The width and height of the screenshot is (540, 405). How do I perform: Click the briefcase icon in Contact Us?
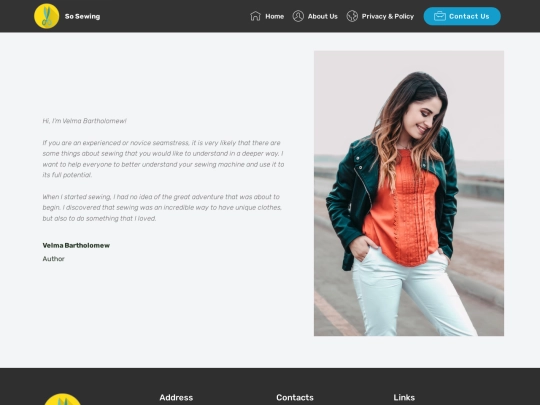pyautogui.click(x=440, y=16)
